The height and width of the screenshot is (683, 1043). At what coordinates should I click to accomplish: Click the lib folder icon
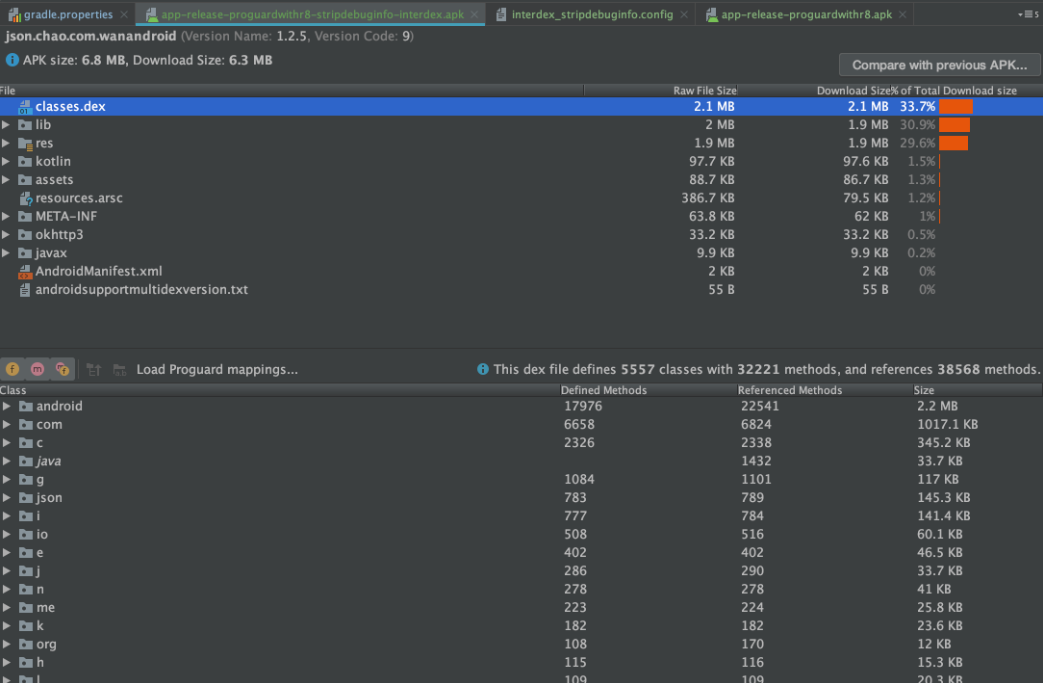pos(25,124)
